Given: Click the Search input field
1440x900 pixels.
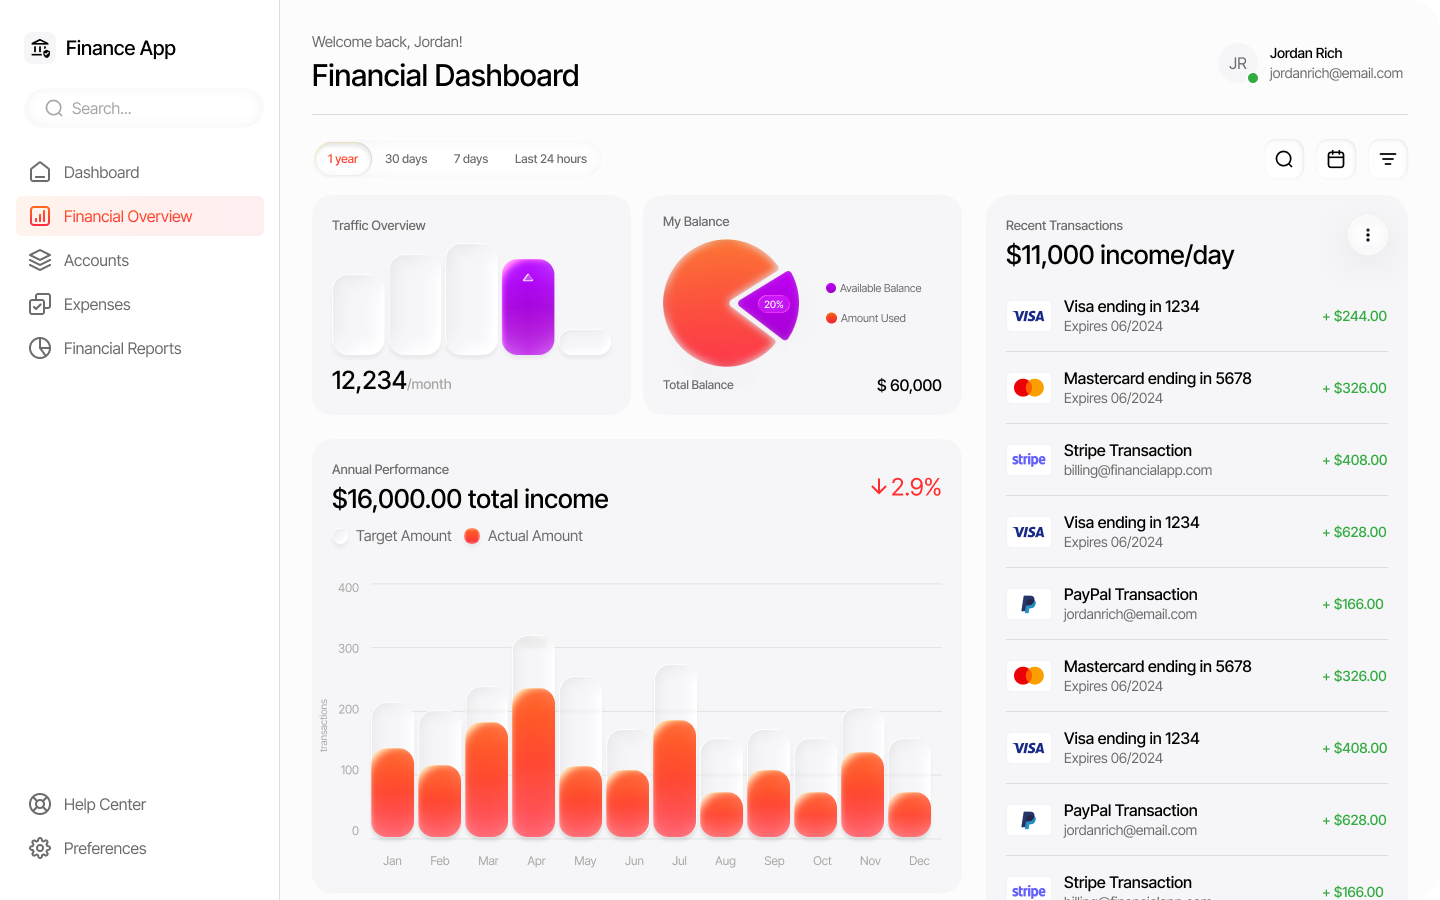Looking at the screenshot, I should tap(144, 108).
